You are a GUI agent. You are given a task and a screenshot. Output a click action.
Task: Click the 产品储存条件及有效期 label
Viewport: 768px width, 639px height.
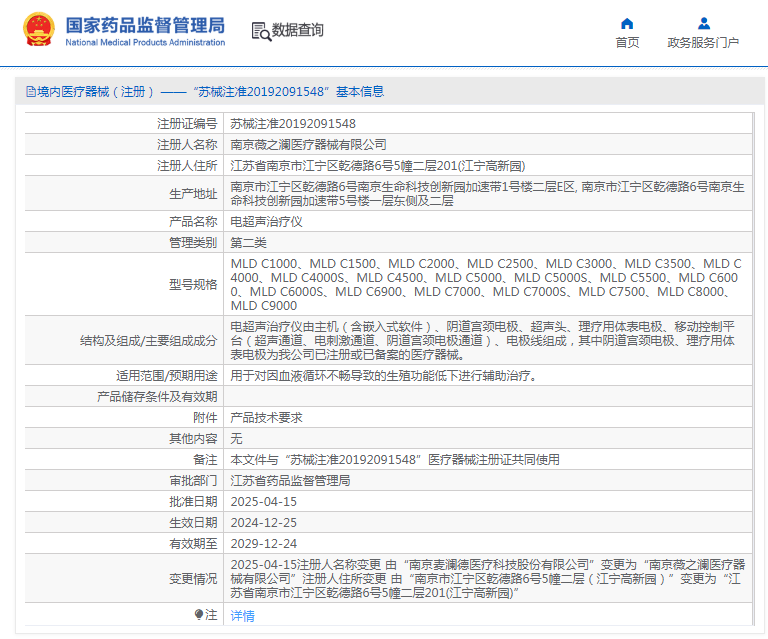[157, 397]
